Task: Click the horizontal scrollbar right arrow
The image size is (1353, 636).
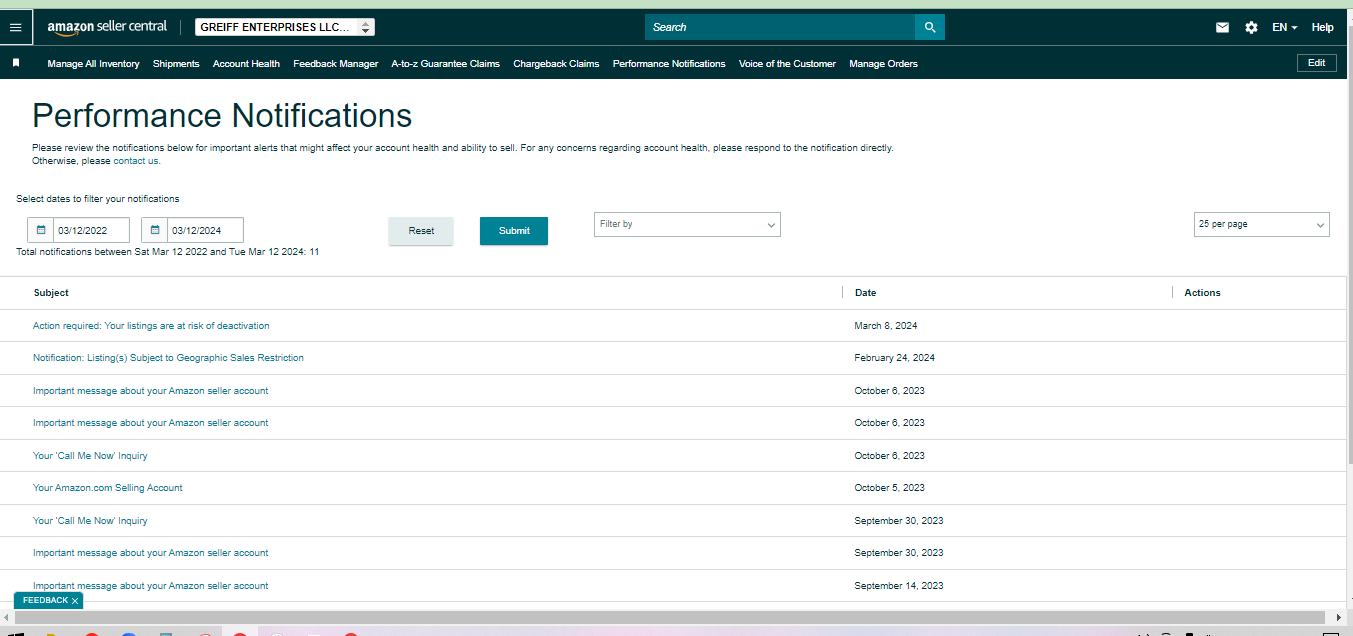Action: 1339,618
